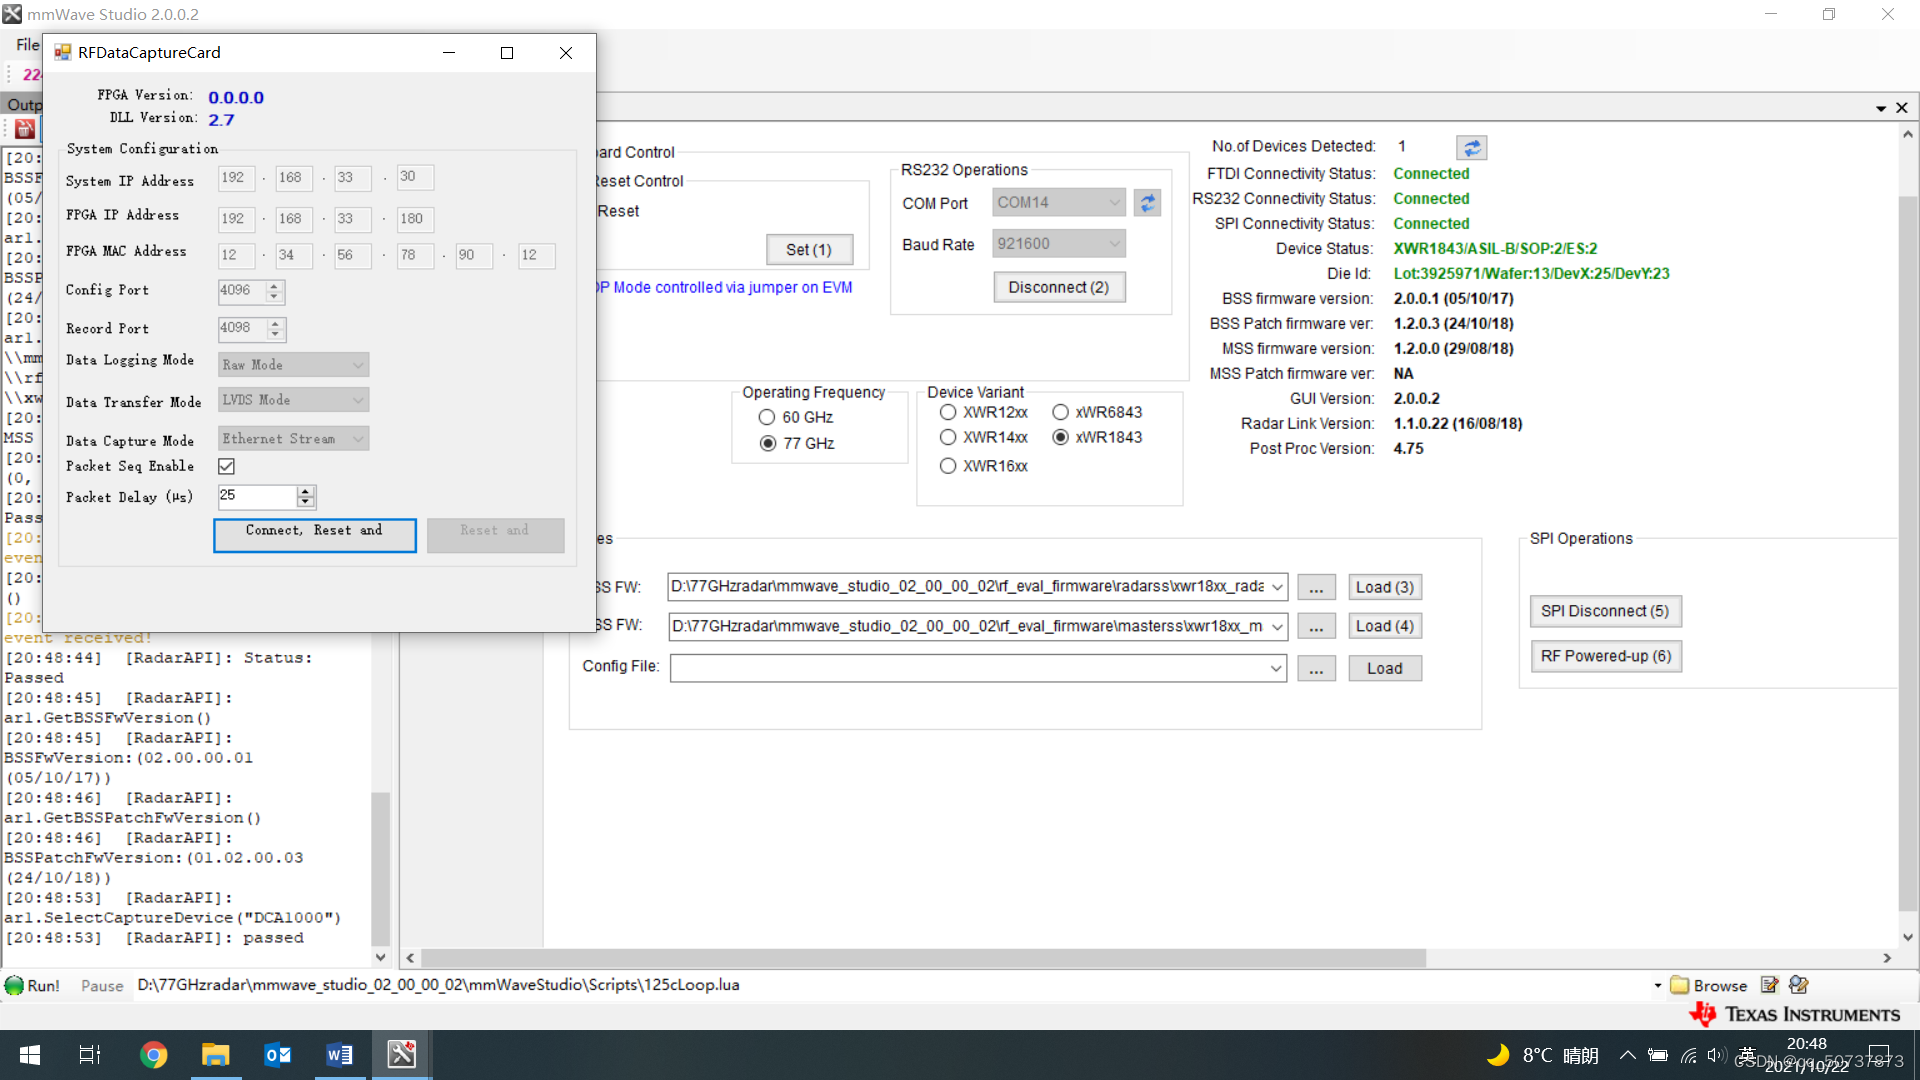The height and width of the screenshot is (1080, 1920).
Task: Click the RFDataCaptureCard window icon
Action: [59, 53]
